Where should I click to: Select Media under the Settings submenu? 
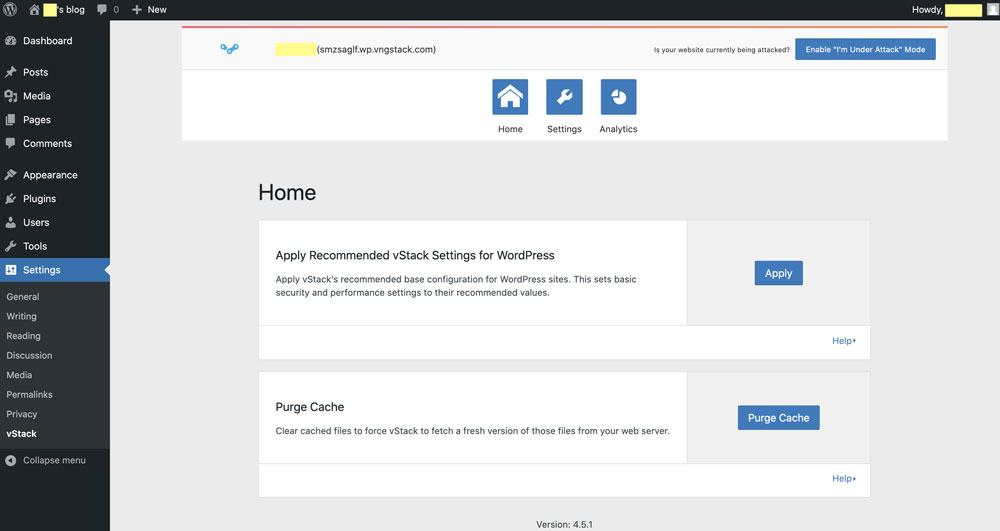[x=19, y=375]
